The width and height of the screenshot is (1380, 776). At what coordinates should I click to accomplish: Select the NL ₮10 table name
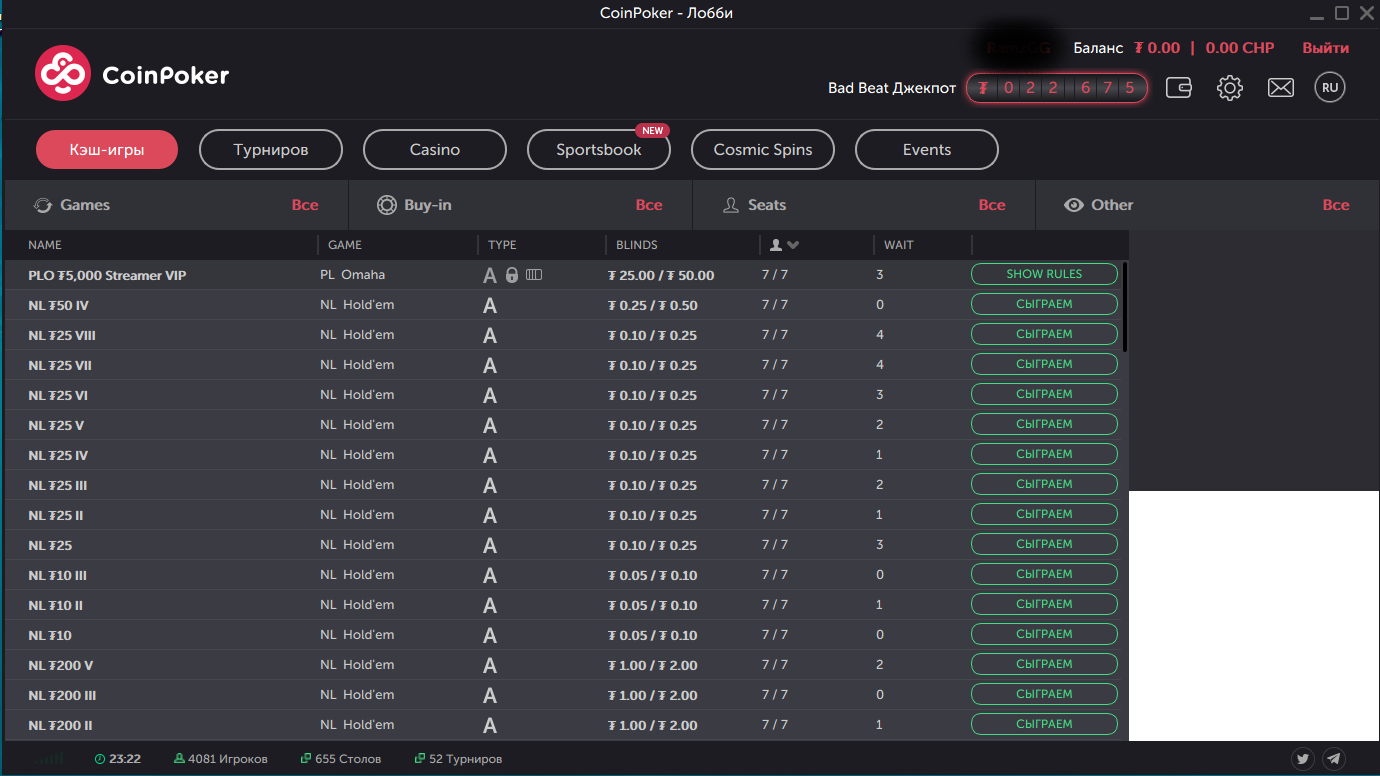50,636
